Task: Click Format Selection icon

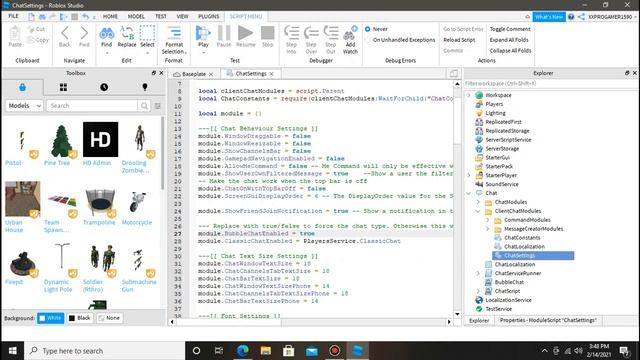Action: 174,33
